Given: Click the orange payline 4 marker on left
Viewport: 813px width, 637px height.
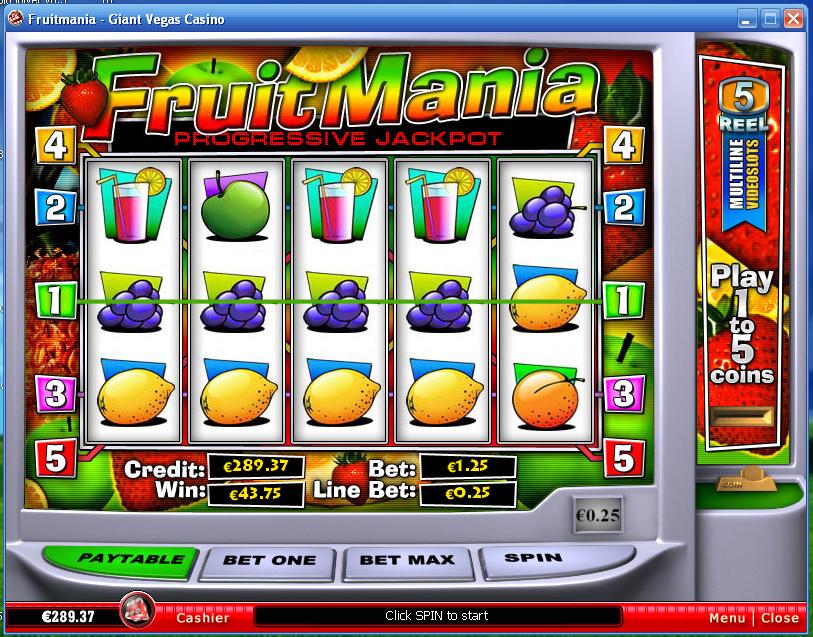Looking at the screenshot, I should pos(55,145).
